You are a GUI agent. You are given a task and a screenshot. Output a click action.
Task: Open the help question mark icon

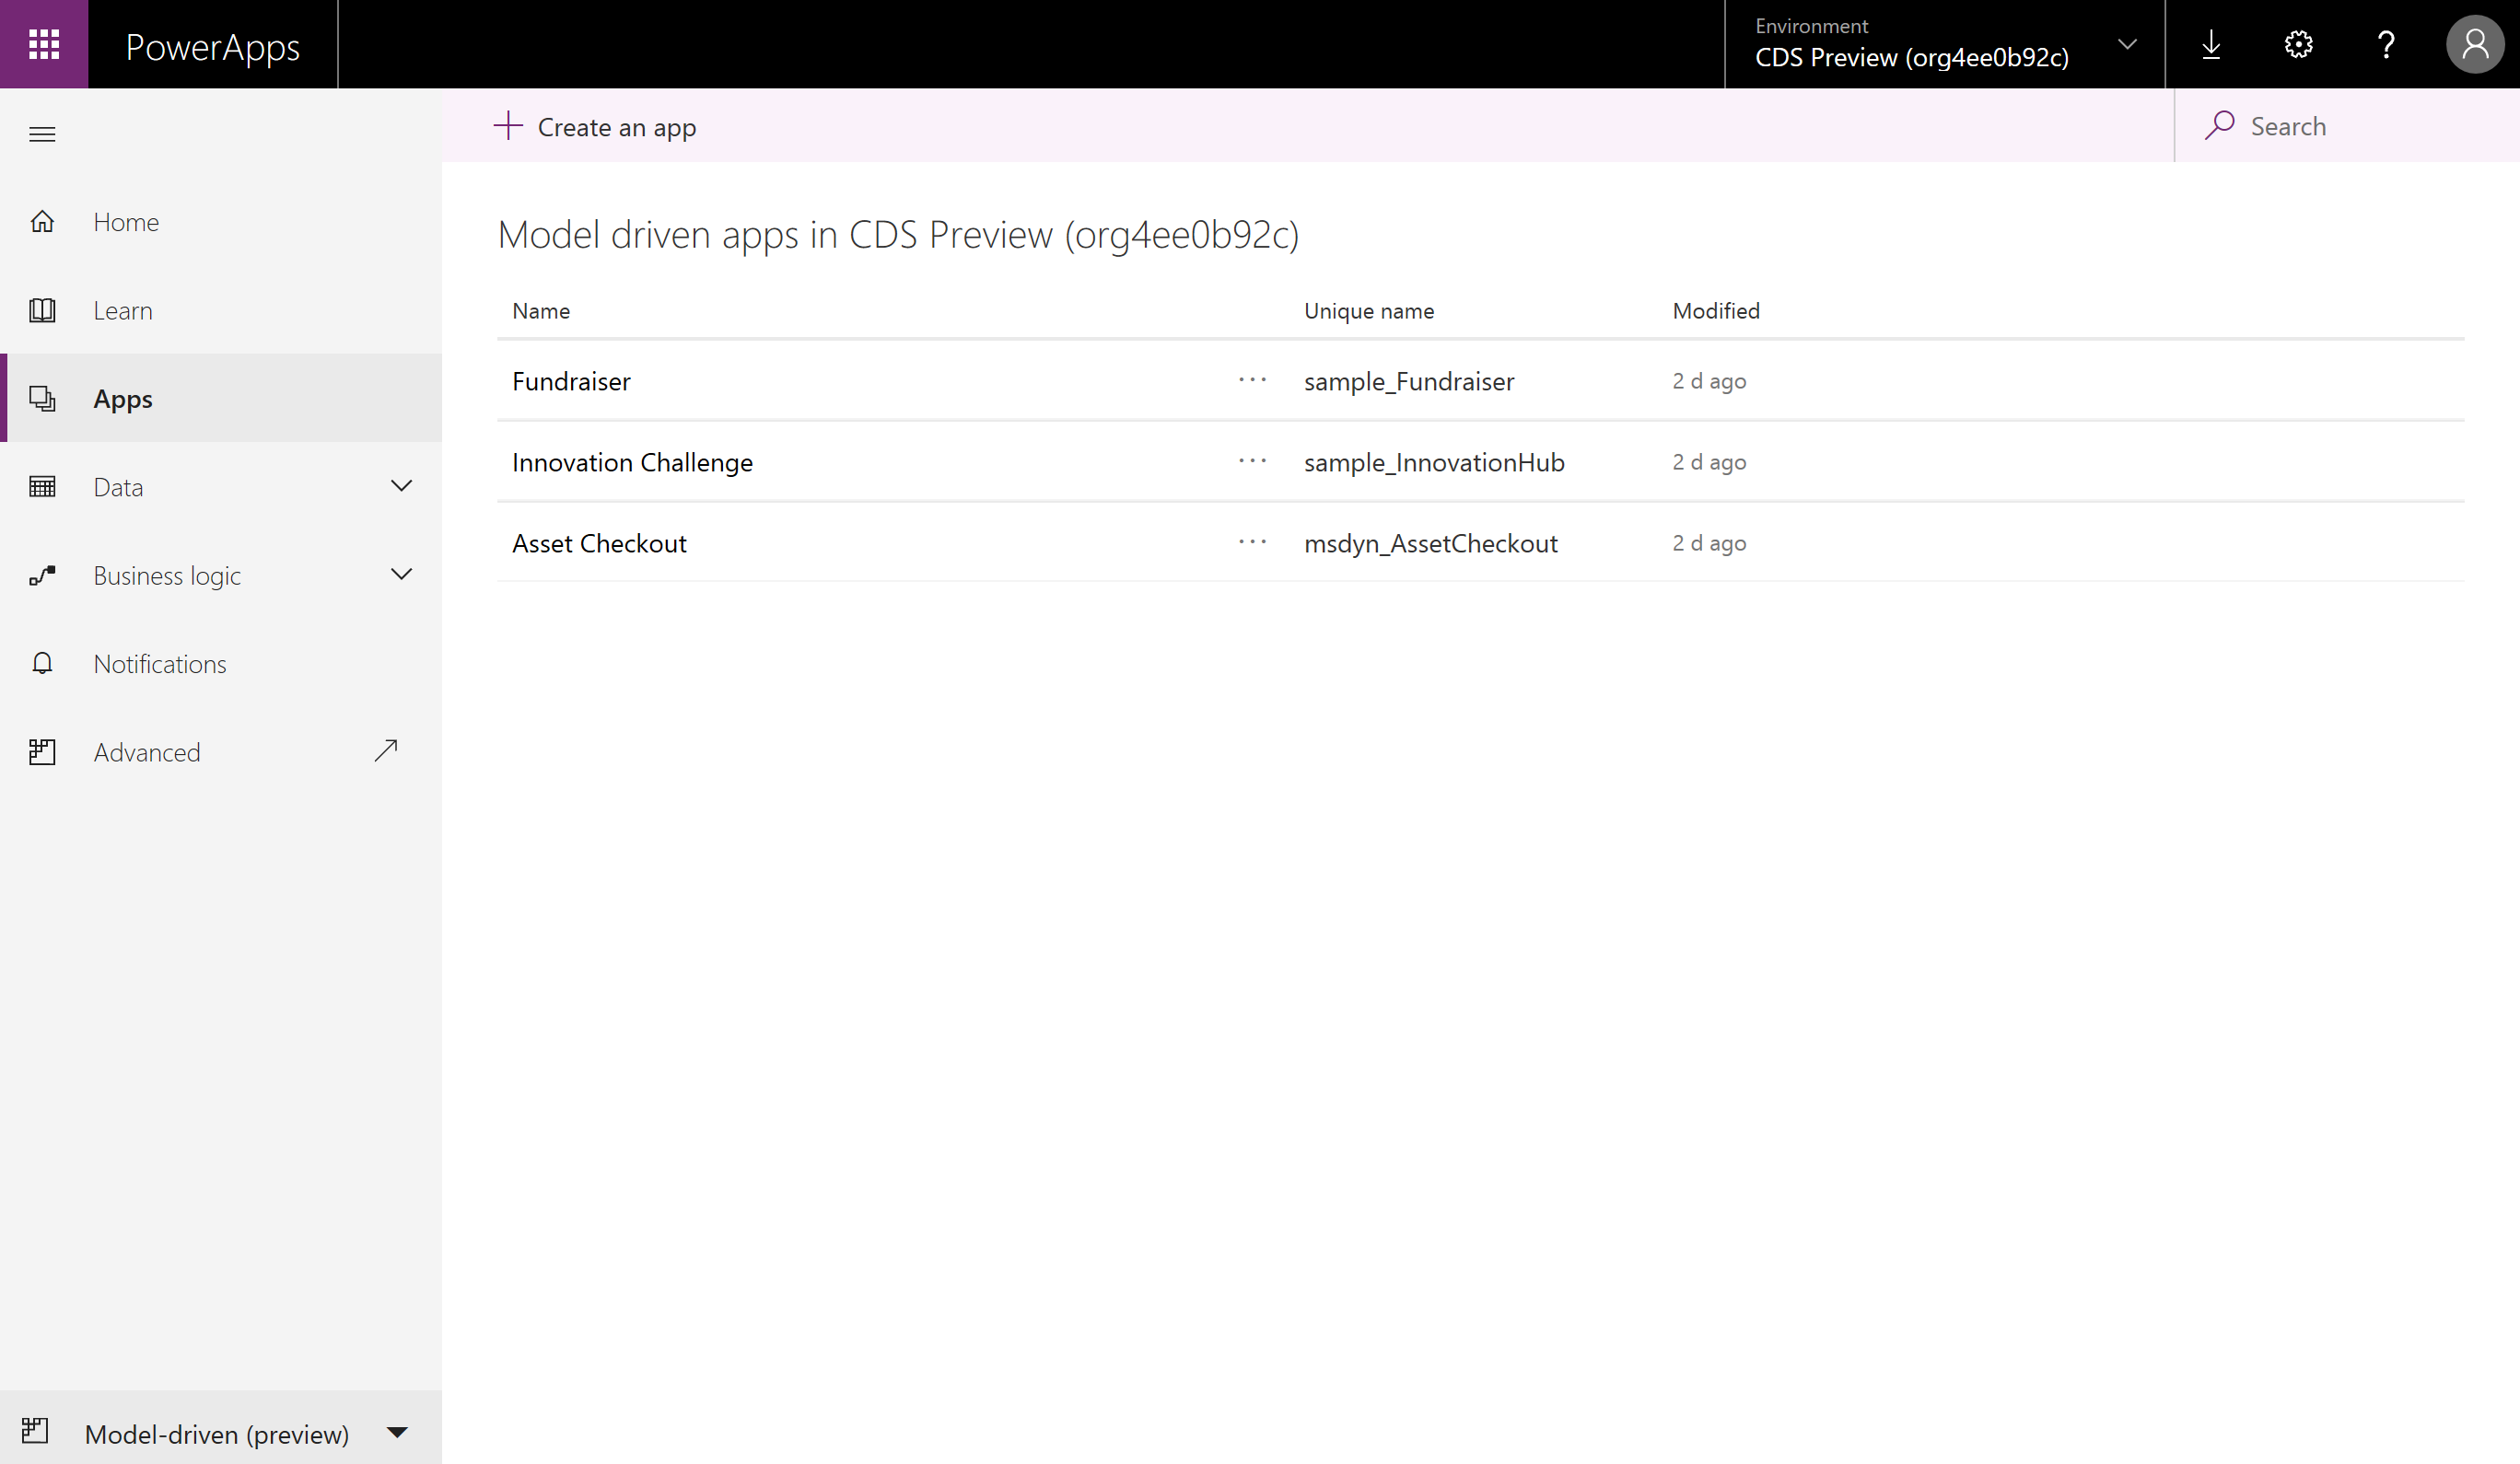(2386, 44)
